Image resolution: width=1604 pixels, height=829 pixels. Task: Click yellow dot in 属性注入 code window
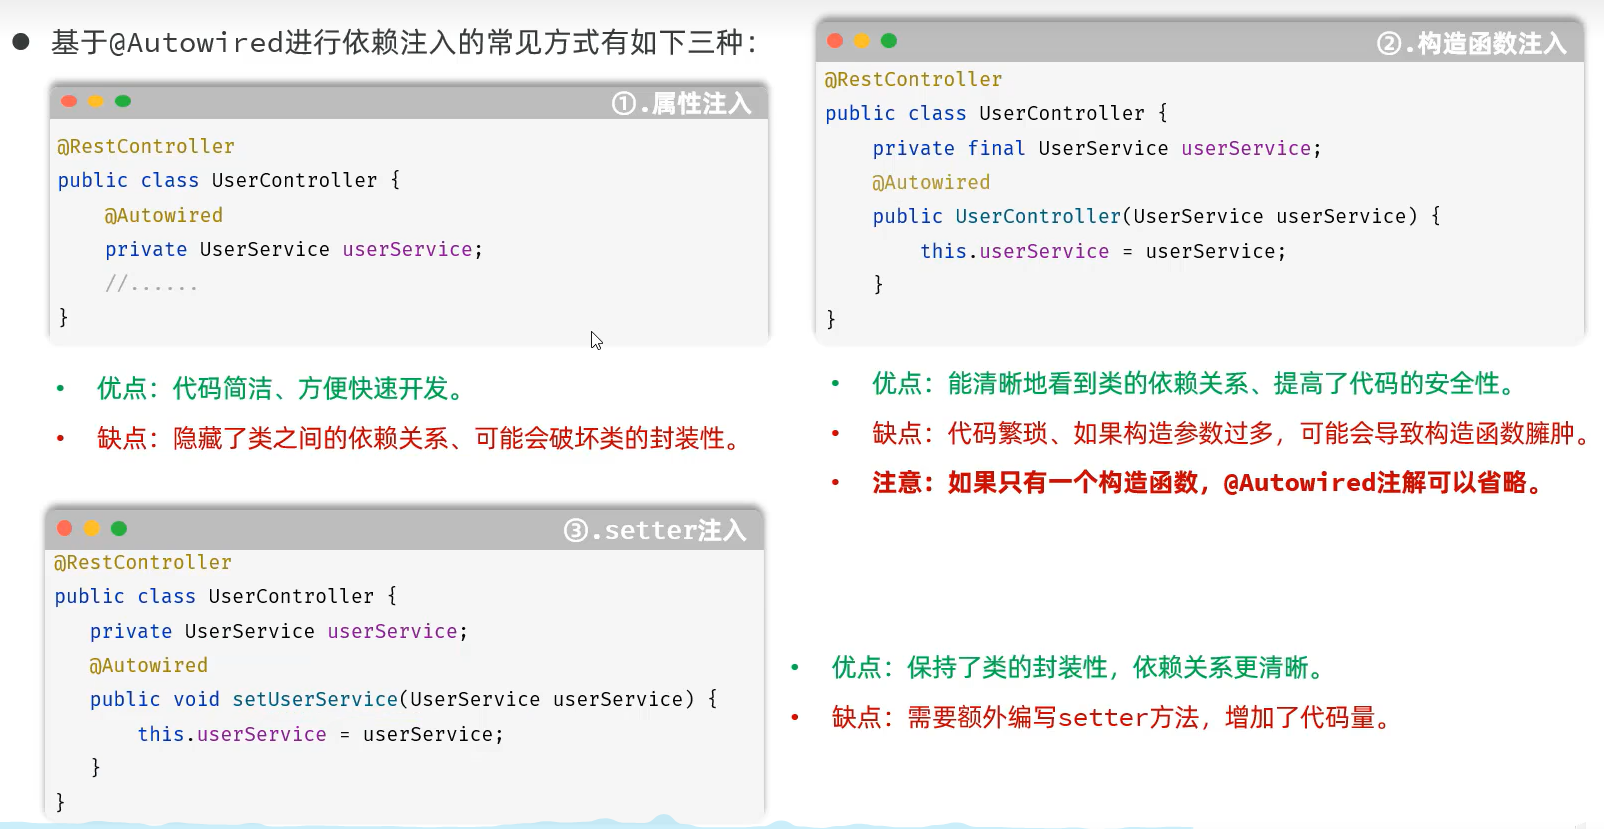pyautogui.click(x=96, y=101)
